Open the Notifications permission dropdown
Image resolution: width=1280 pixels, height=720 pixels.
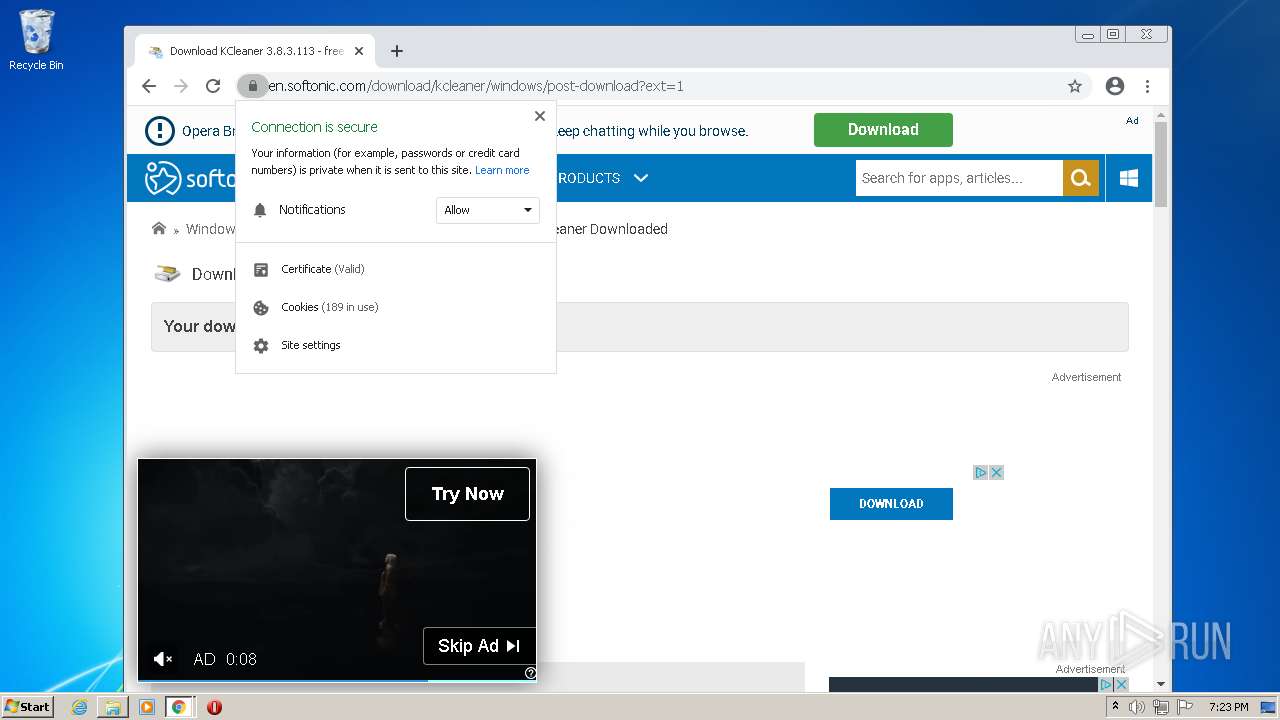point(488,210)
